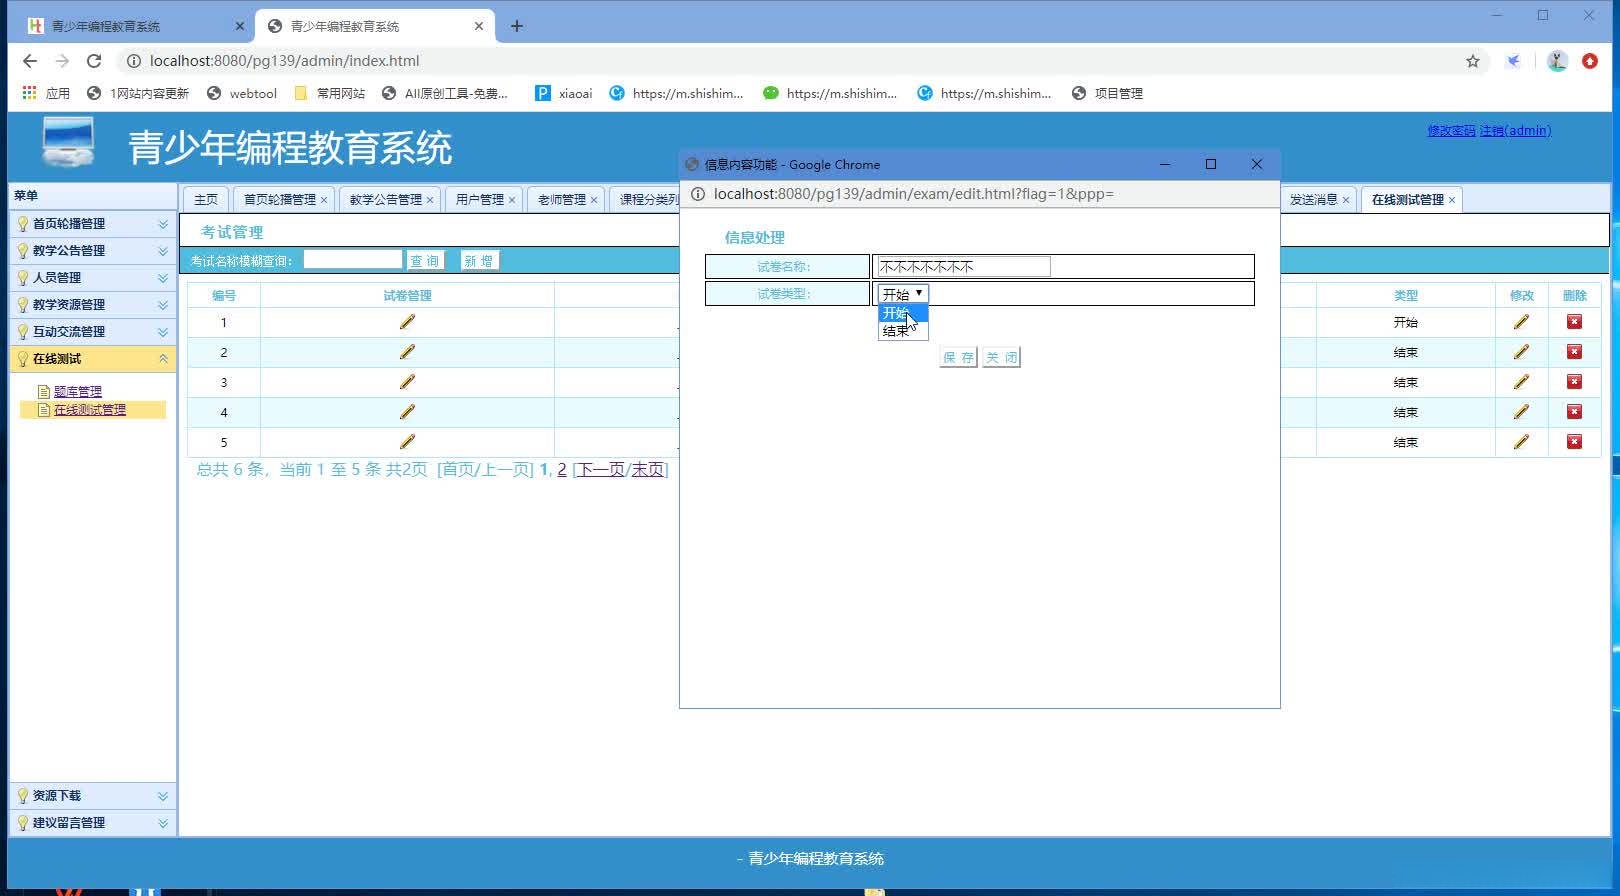
Task: Open xiaoai bookmark
Action: (x=564, y=93)
